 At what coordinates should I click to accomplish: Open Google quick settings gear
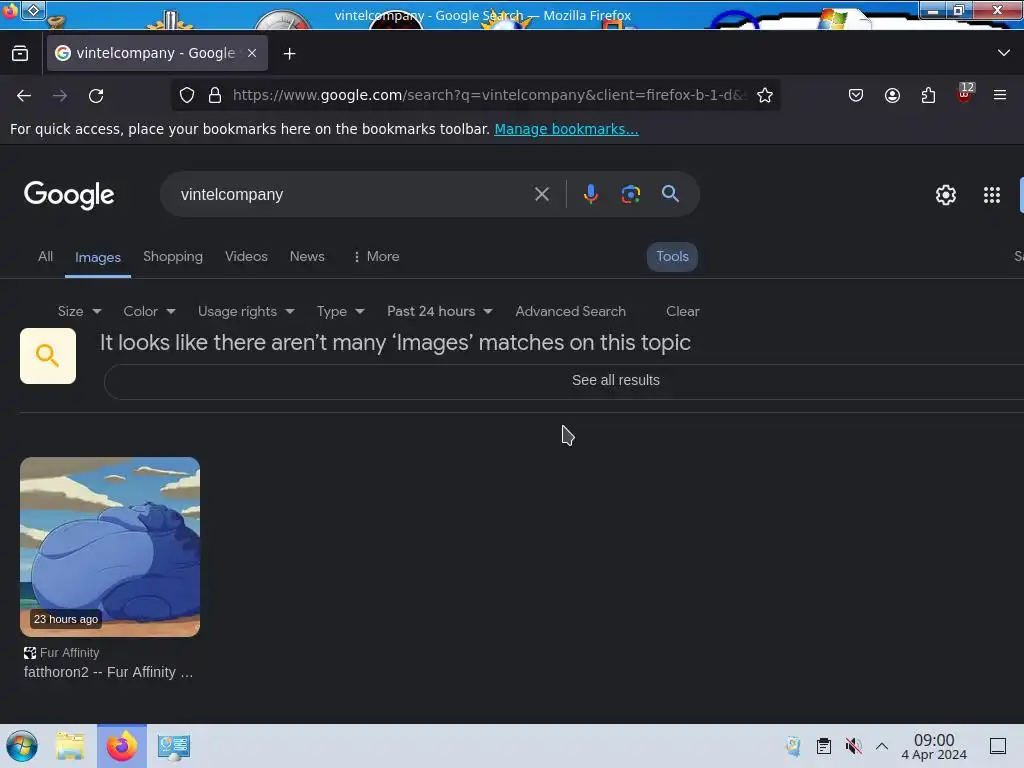pyautogui.click(x=946, y=195)
